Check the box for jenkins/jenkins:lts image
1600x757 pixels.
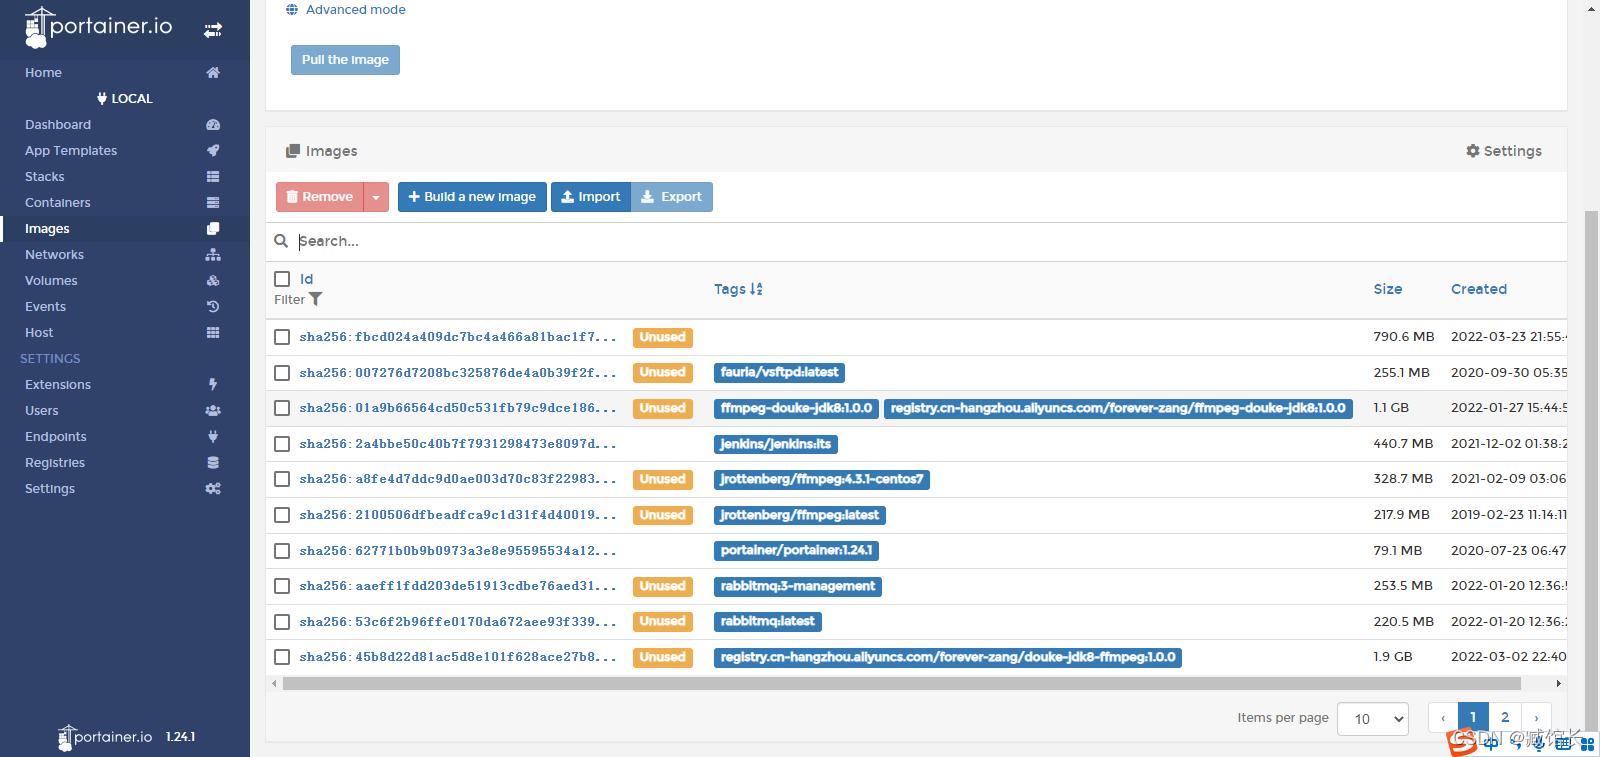(282, 444)
